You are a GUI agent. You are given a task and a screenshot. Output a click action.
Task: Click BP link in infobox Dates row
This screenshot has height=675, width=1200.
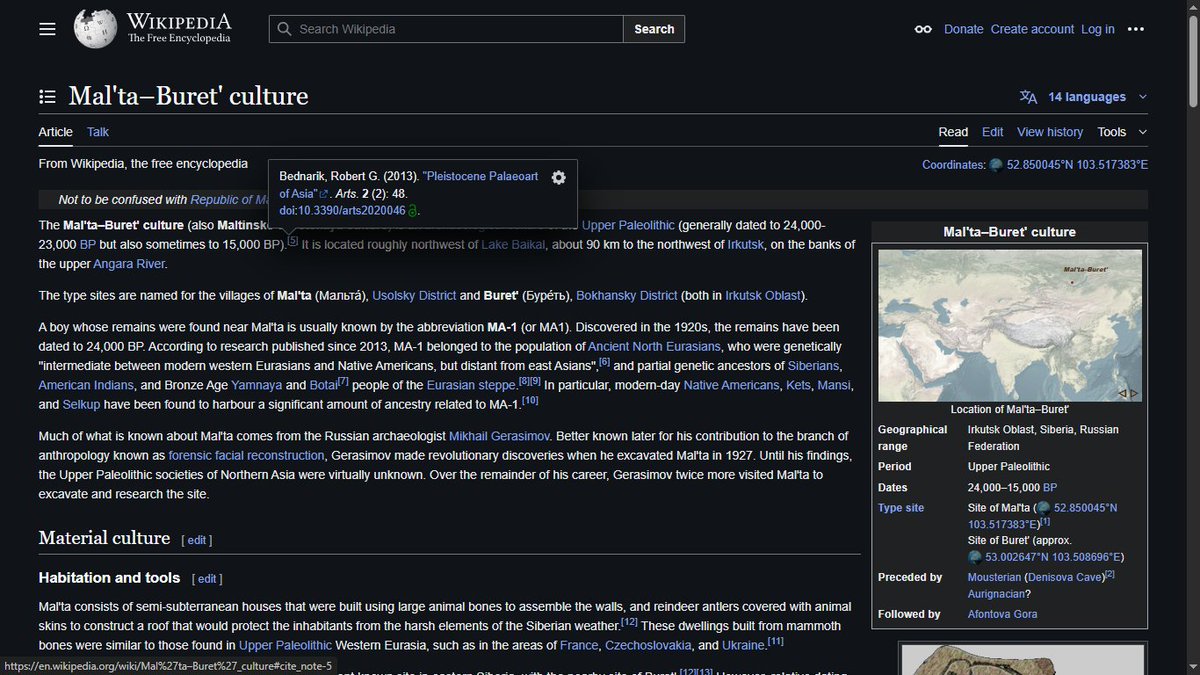[1050, 488]
